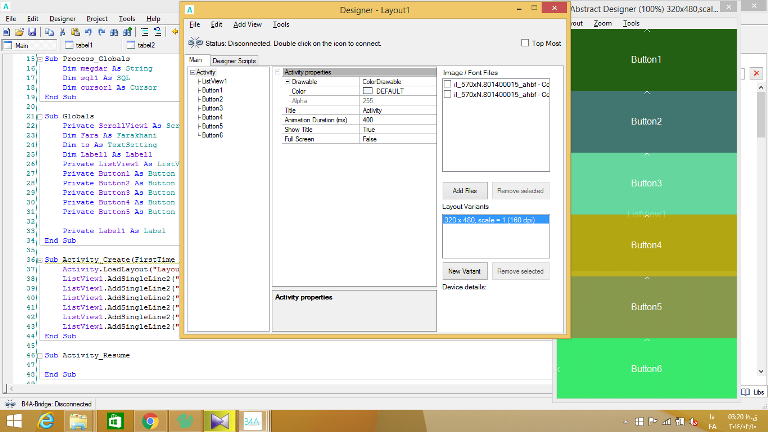Check the first il_570xN file checkbox
The image size is (768, 432).
click(x=447, y=84)
